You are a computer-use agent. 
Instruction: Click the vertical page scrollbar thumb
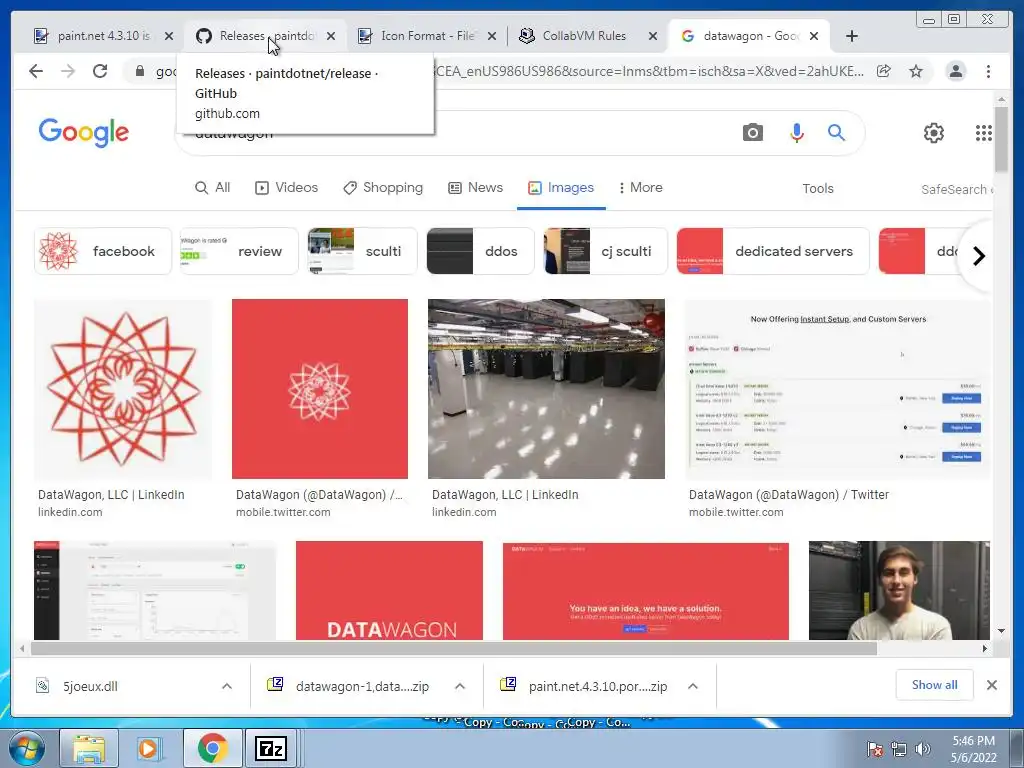pos(1001,139)
